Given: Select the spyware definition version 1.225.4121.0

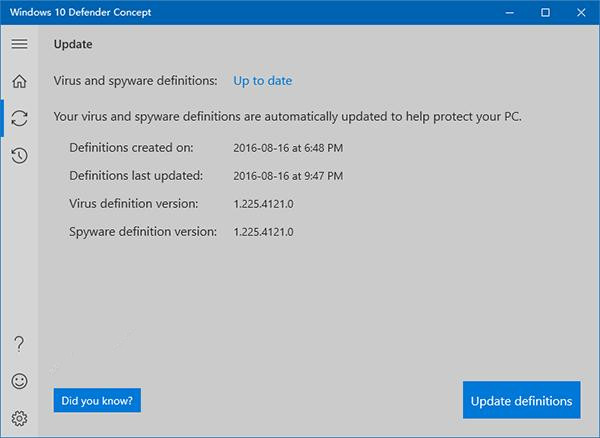Looking at the screenshot, I should tap(263, 232).
